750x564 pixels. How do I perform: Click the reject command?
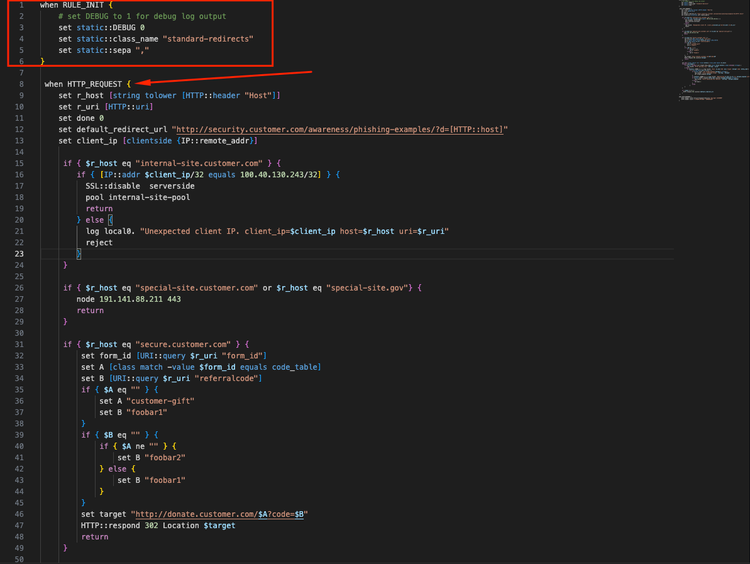click(x=99, y=242)
